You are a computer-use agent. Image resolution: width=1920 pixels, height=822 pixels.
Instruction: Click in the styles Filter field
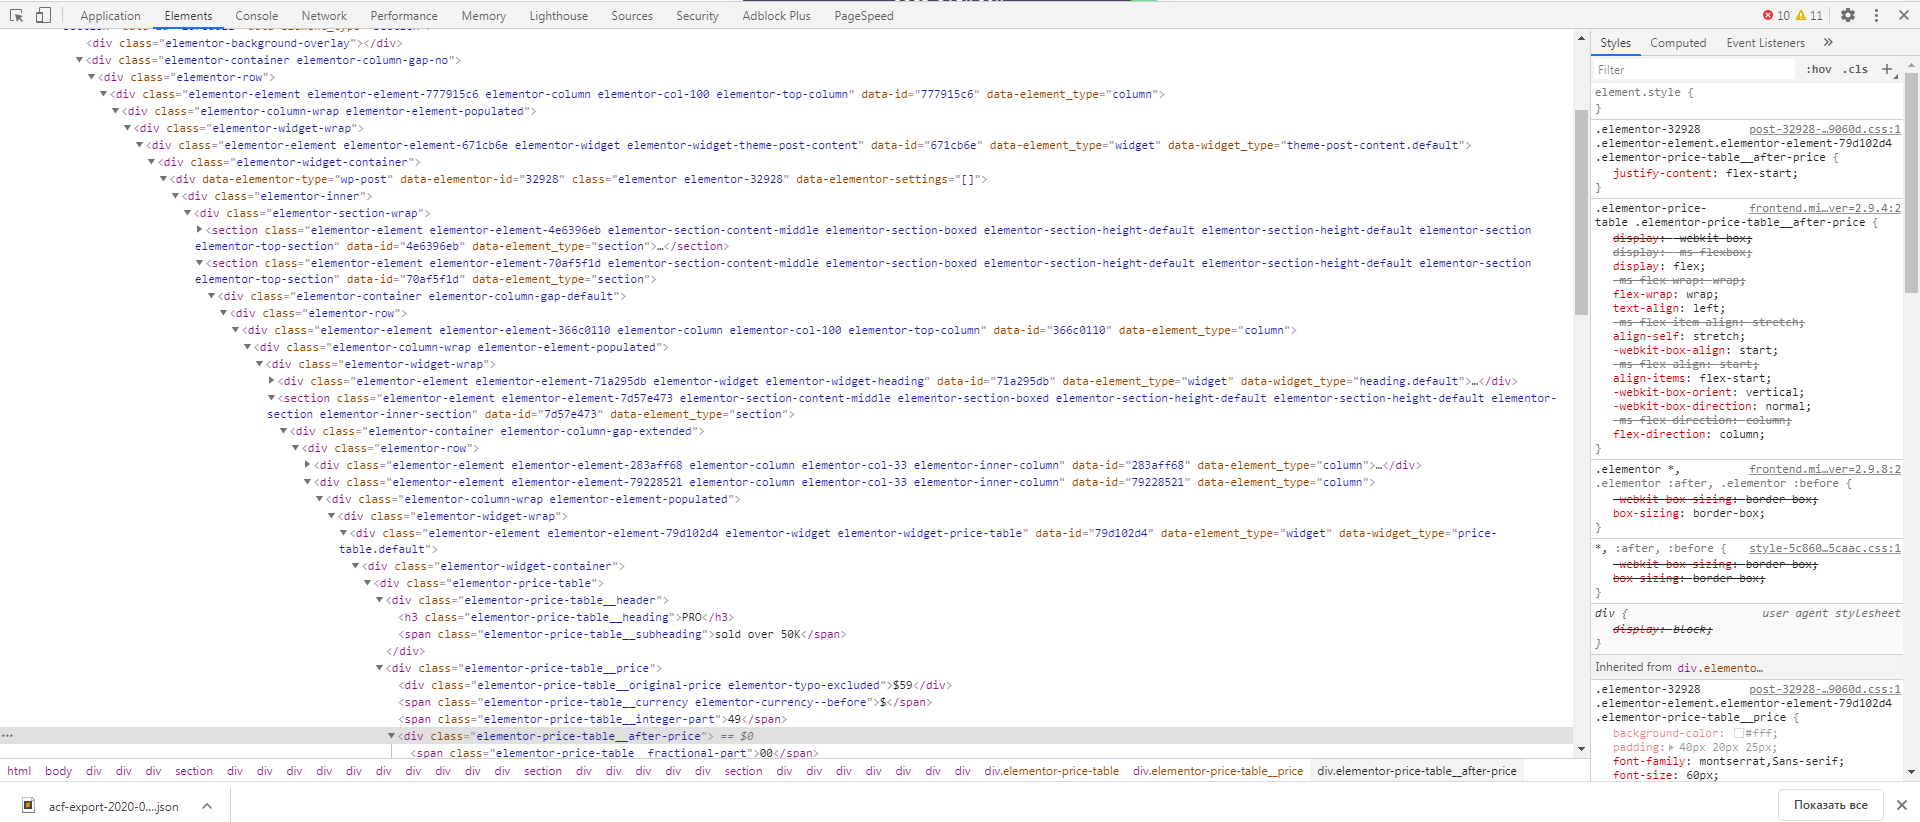point(1694,69)
